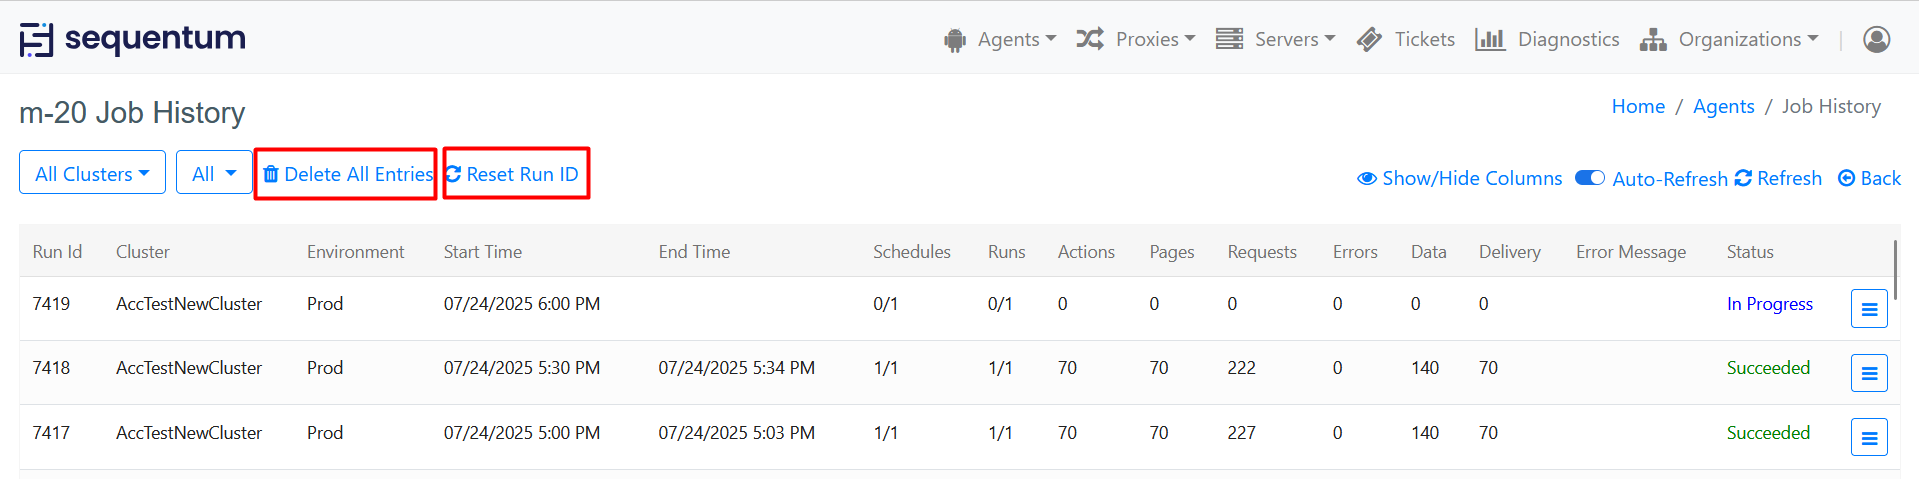
Task: Expand the All Clusters dropdown
Action: [92, 173]
